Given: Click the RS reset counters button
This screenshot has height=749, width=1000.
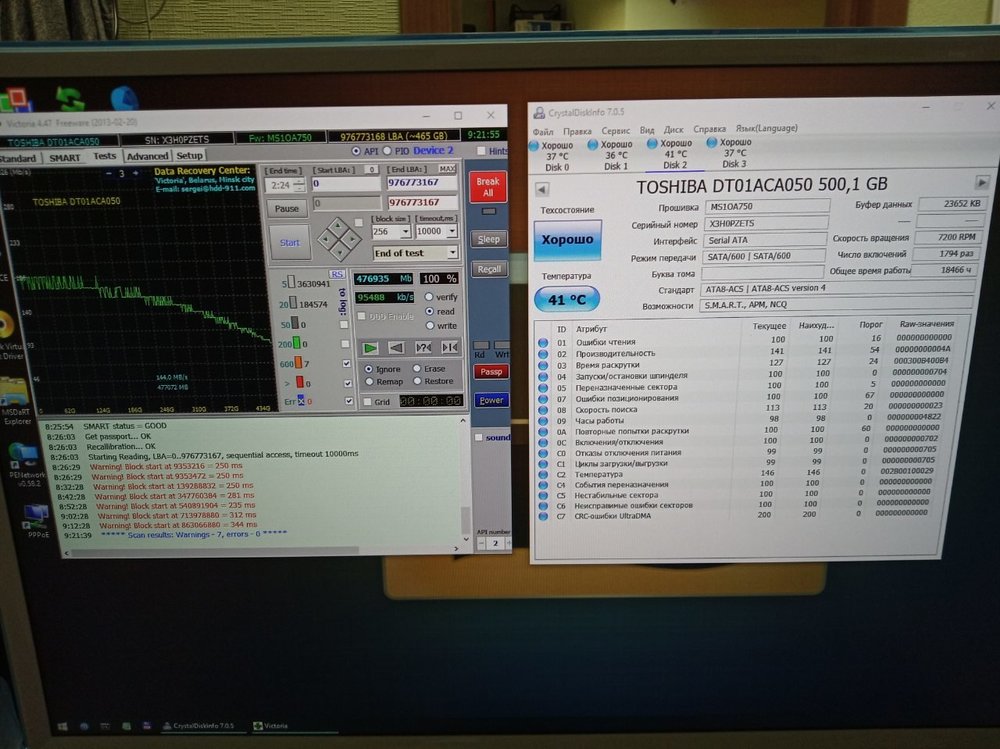Looking at the screenshot, I should pyautogui.click(x=337, y=274).
